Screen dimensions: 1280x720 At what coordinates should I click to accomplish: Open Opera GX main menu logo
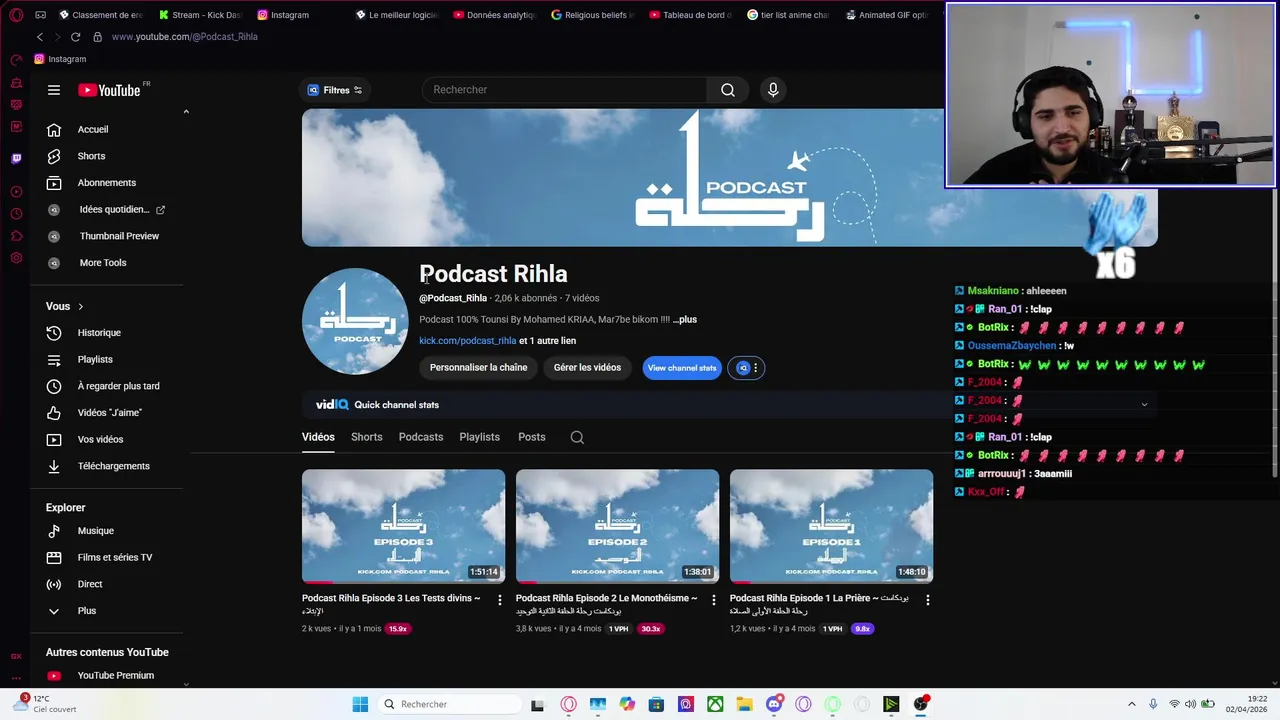[x=15, y=15]
